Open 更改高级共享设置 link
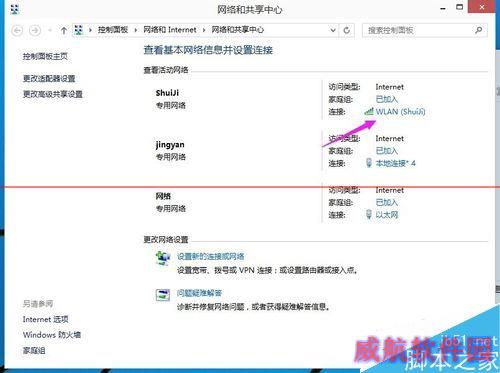Viewport: 500px width, 373px height. [x=53, y=94]
